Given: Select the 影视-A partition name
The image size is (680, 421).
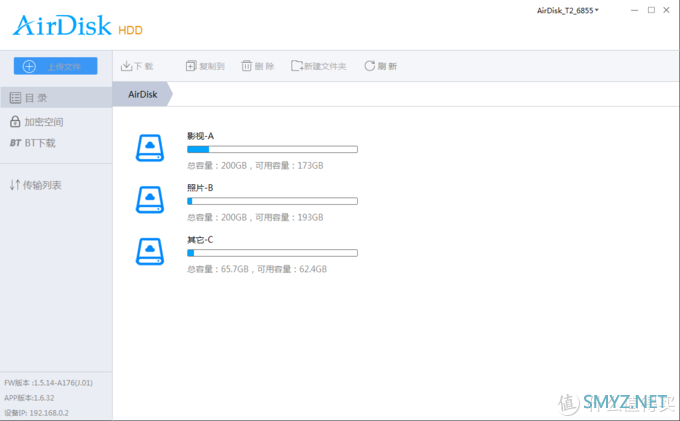Looking at the screenshot, I should pos(200,136).
